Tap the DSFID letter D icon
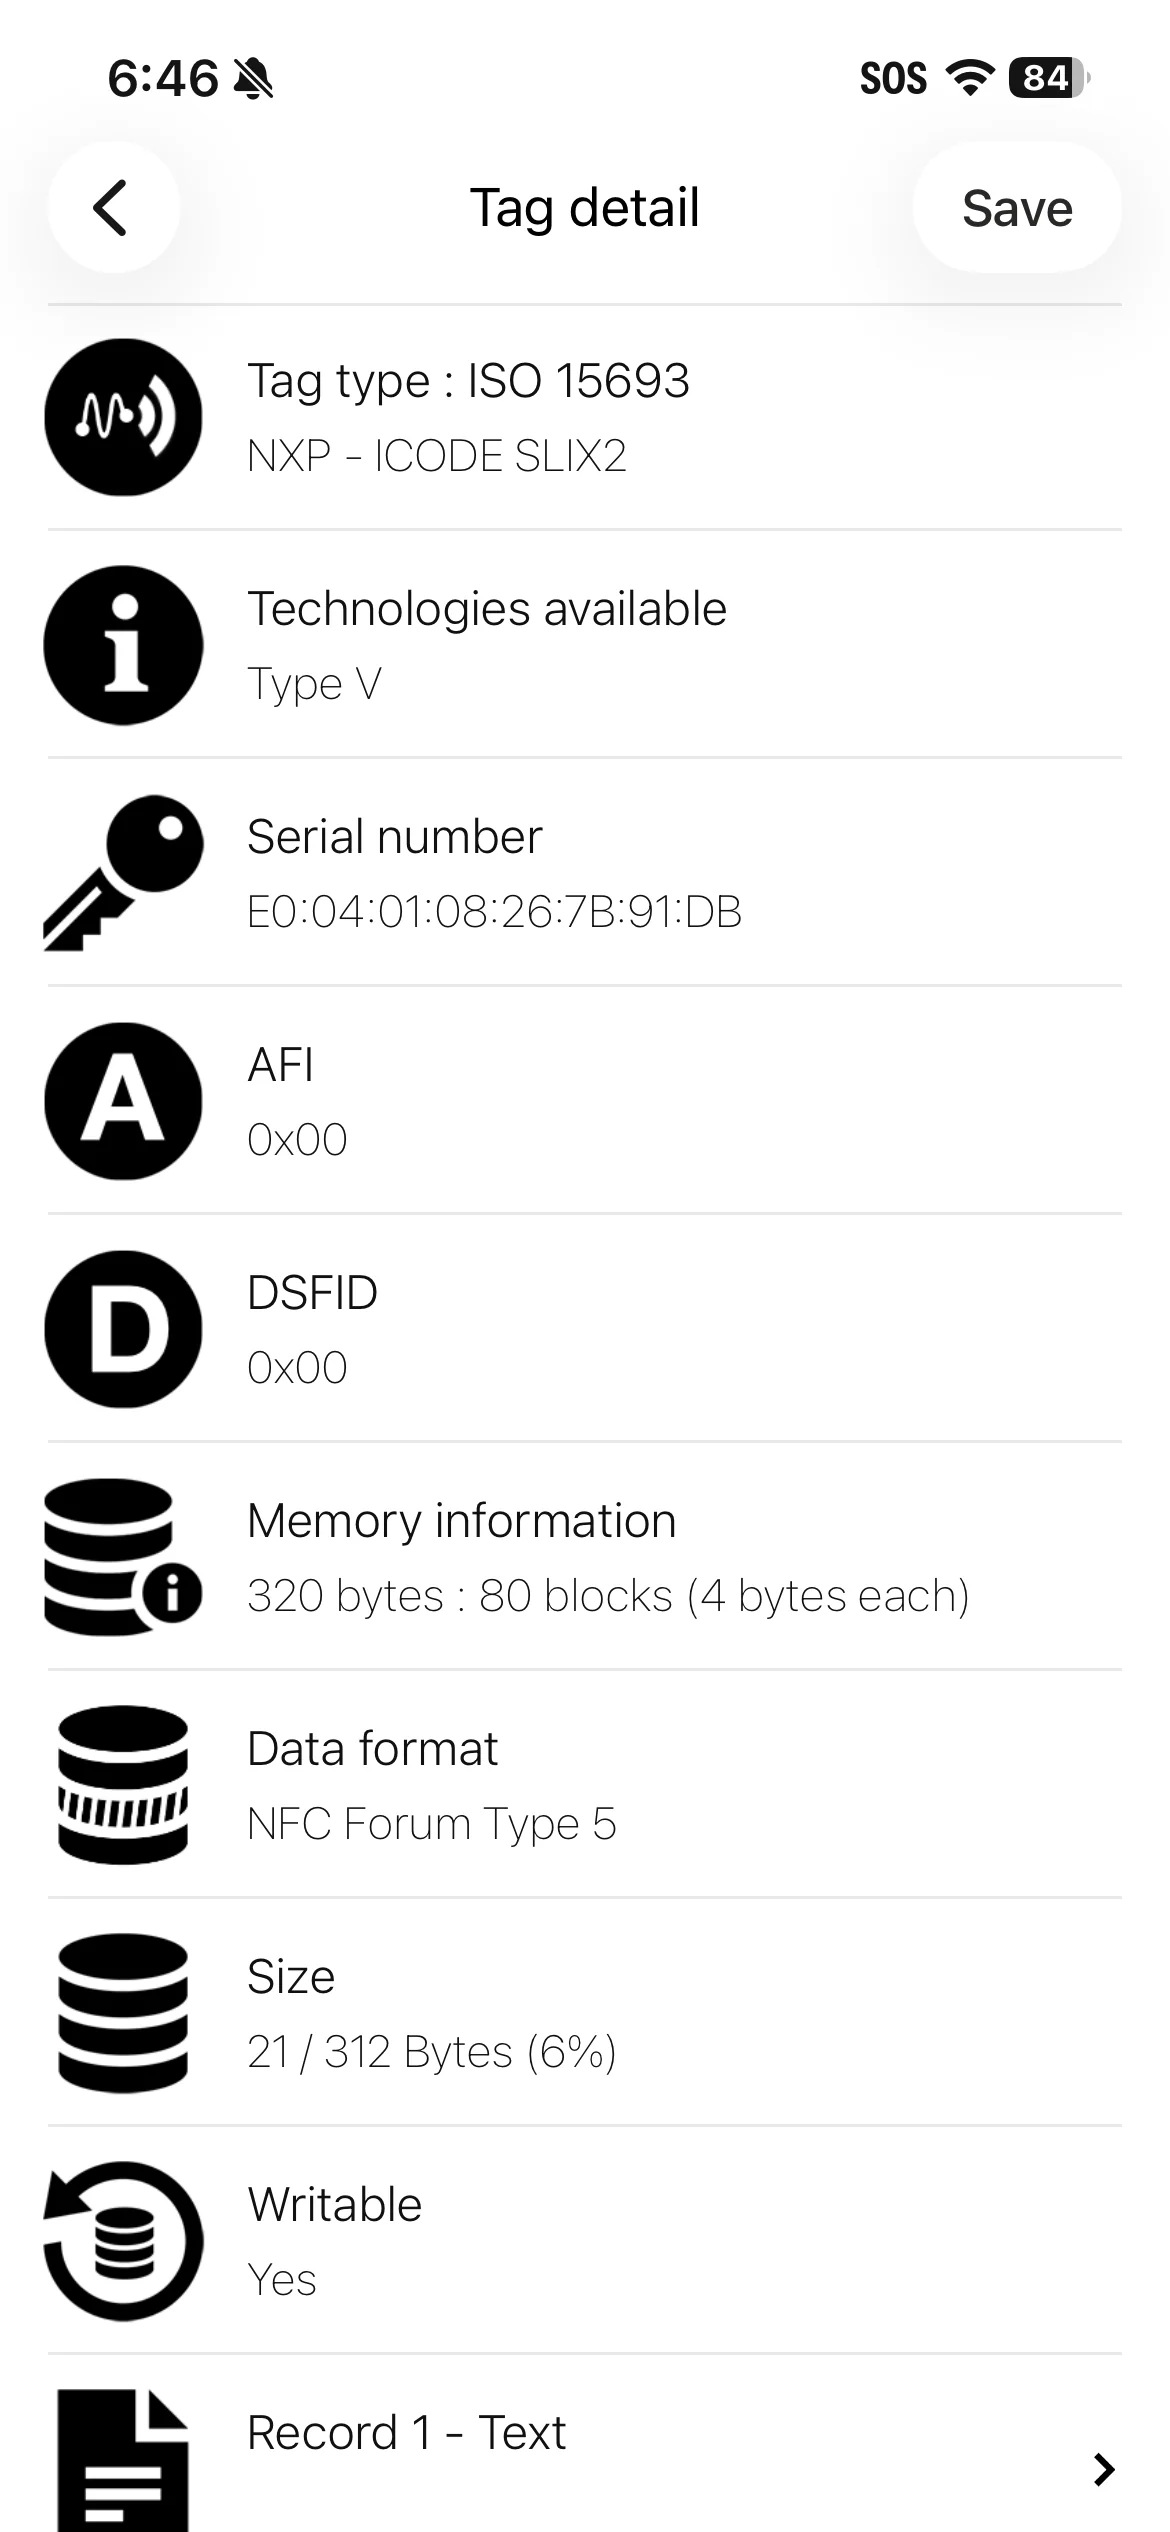 [x=123, y=1329]
